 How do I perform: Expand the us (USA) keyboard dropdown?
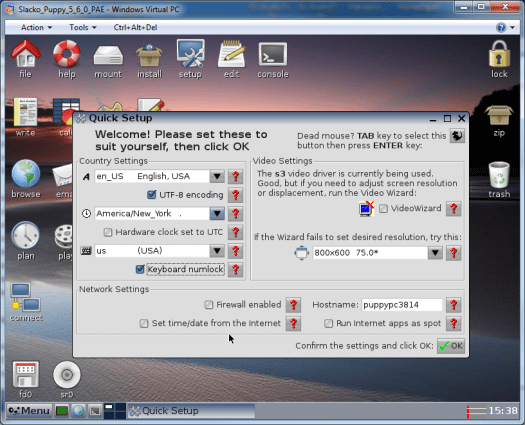click(217, 251)
